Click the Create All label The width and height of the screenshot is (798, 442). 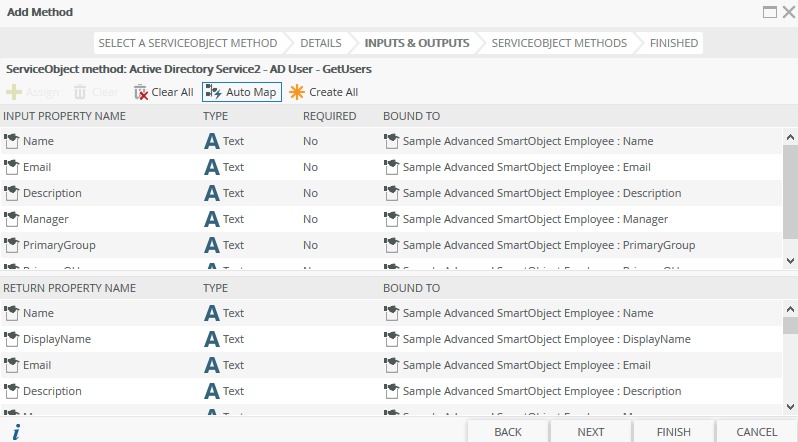tap(333, 92)
